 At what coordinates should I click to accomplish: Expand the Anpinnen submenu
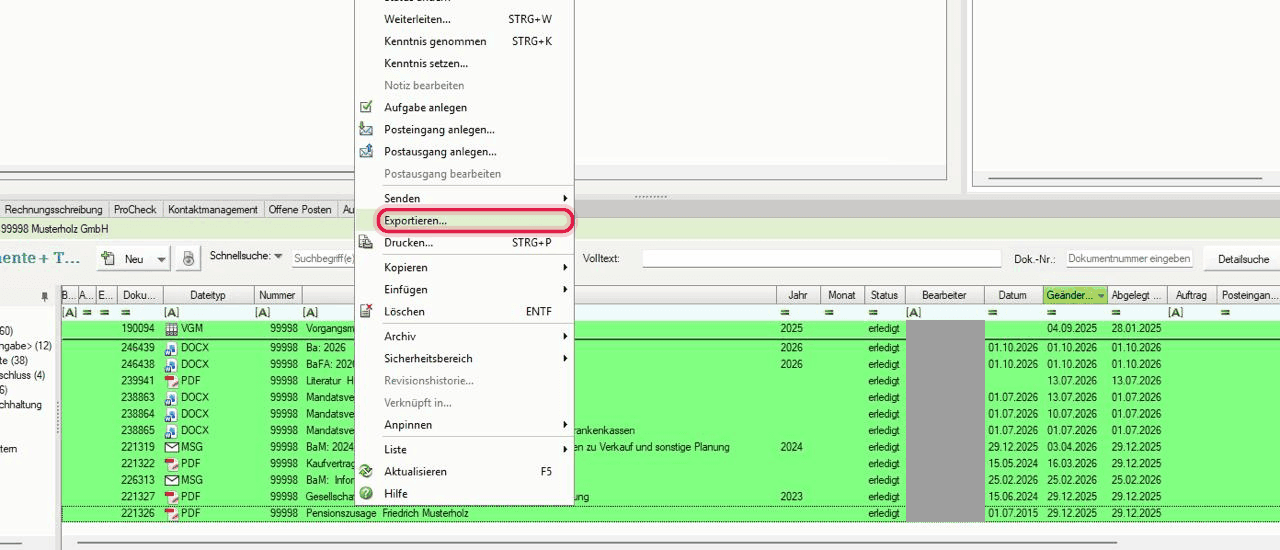[x=464, y=424]
